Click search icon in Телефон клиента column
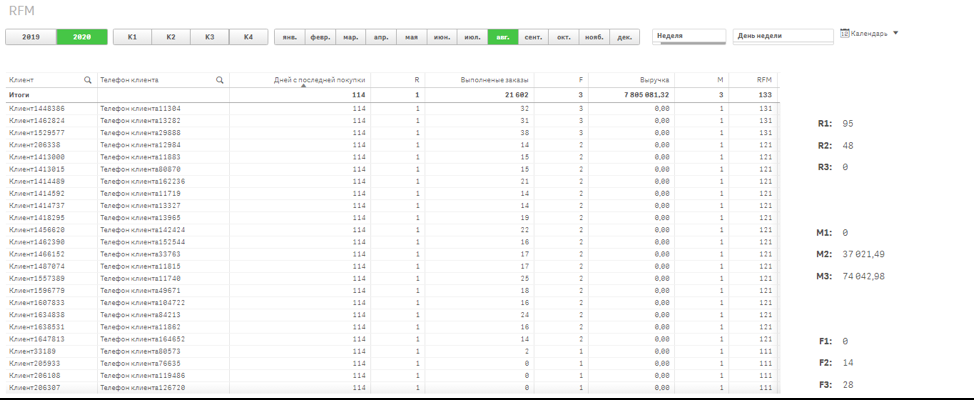 (220, 79)
